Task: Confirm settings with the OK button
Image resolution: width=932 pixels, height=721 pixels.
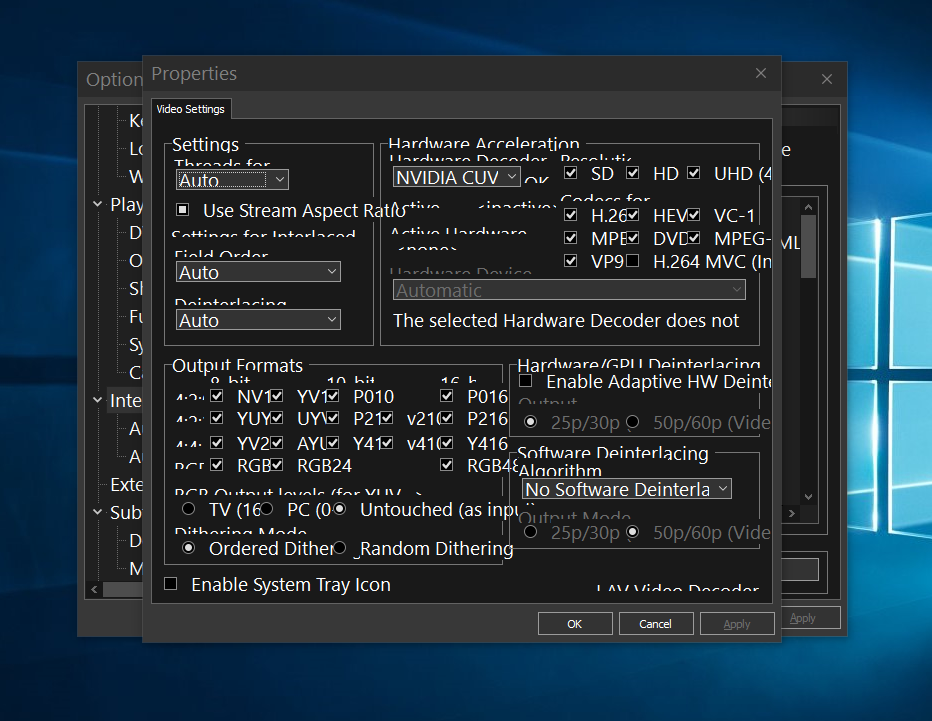Action: (575, 623)
